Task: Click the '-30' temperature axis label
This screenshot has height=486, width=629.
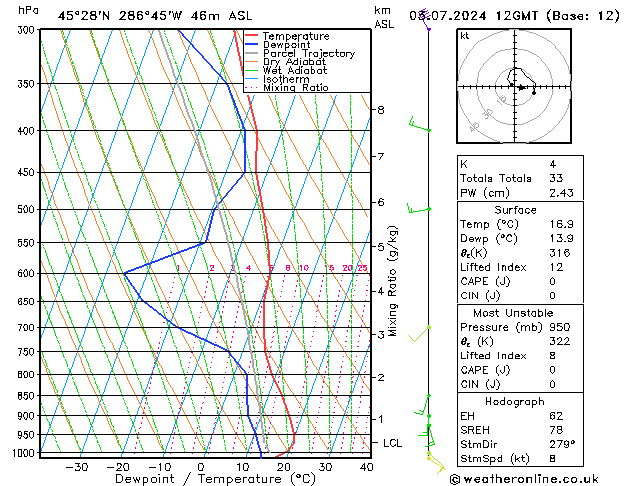Action: [76, 467]
